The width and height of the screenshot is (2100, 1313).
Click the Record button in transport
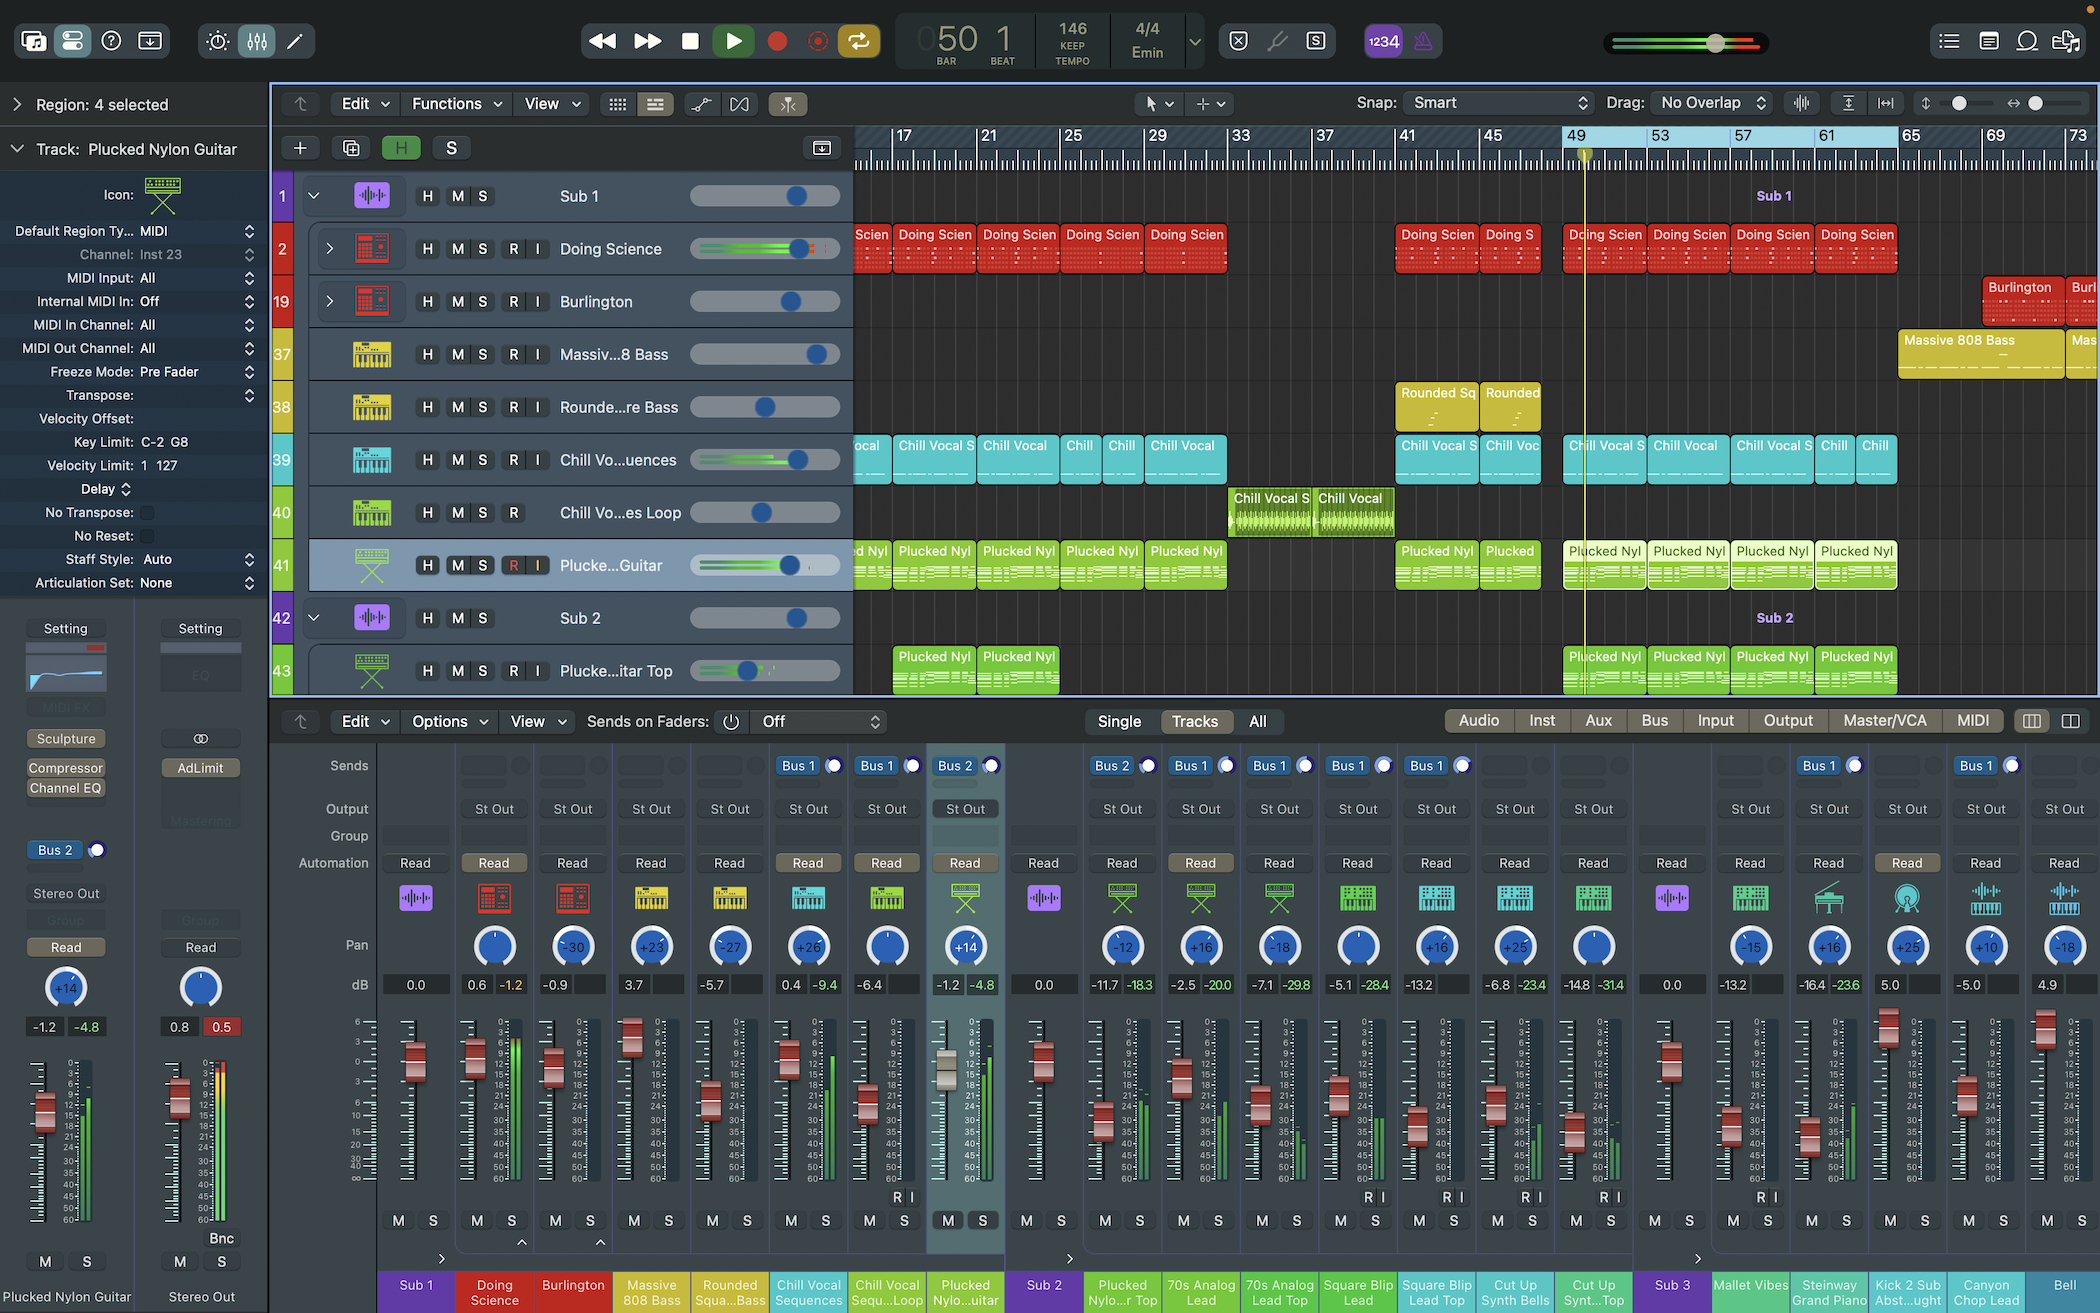tap(777, 41)
